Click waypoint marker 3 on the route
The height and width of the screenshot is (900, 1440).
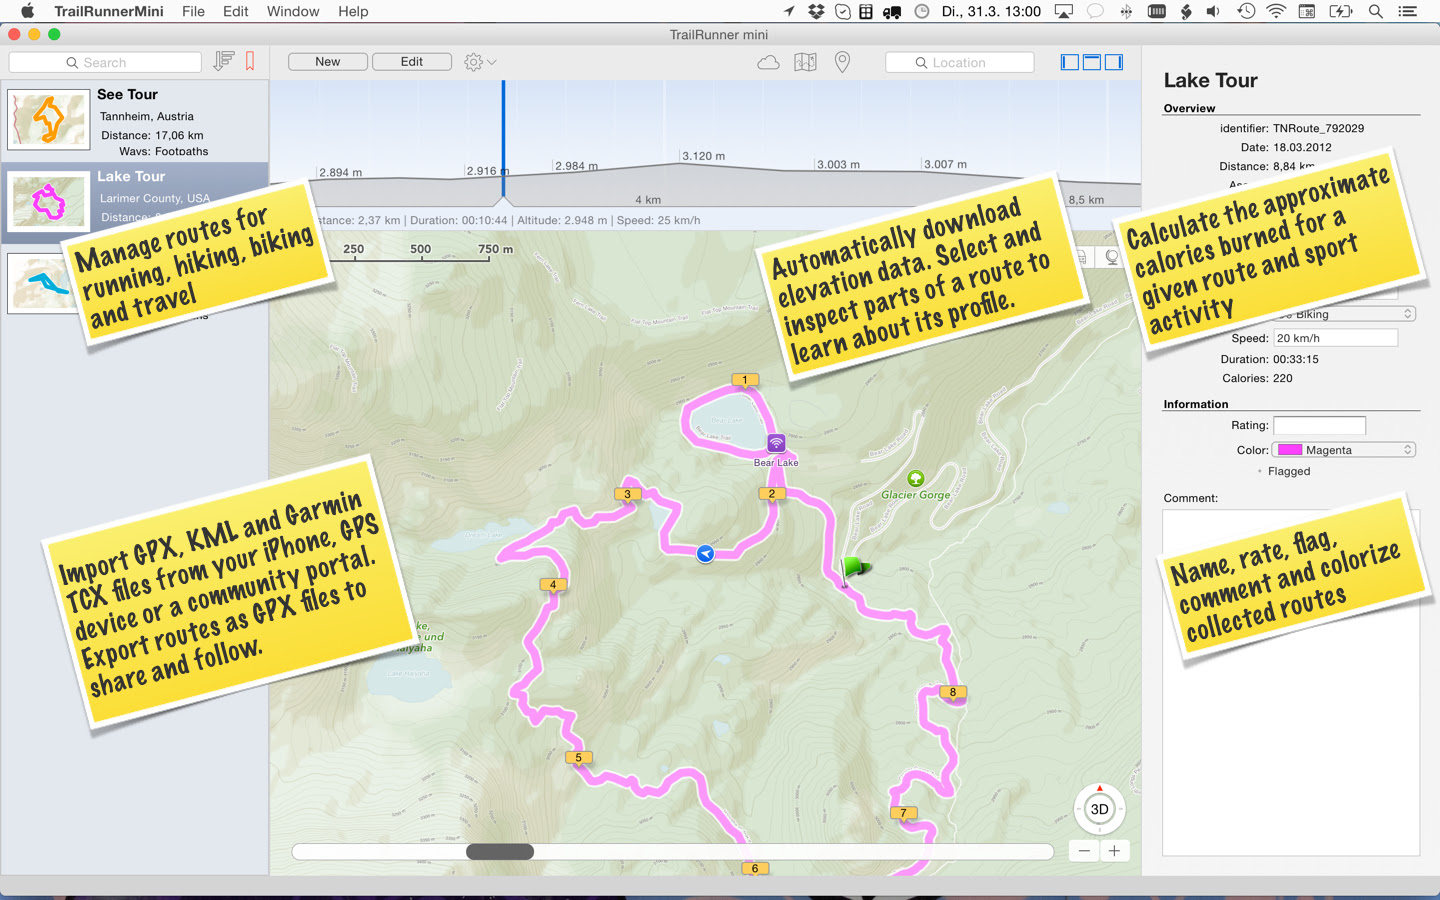(x=628, y=494)
